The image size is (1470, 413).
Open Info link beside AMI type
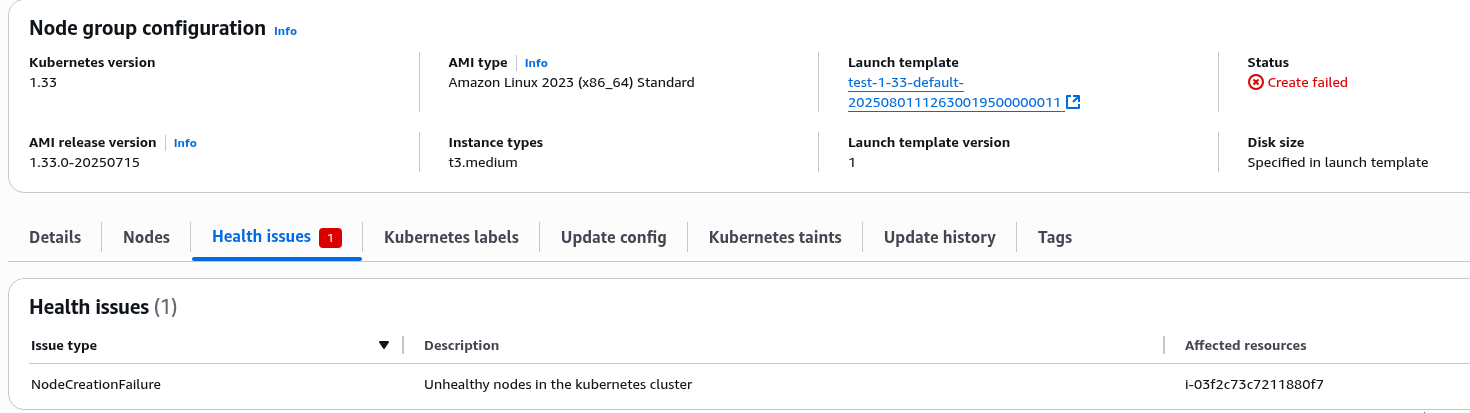coord(536,63)
